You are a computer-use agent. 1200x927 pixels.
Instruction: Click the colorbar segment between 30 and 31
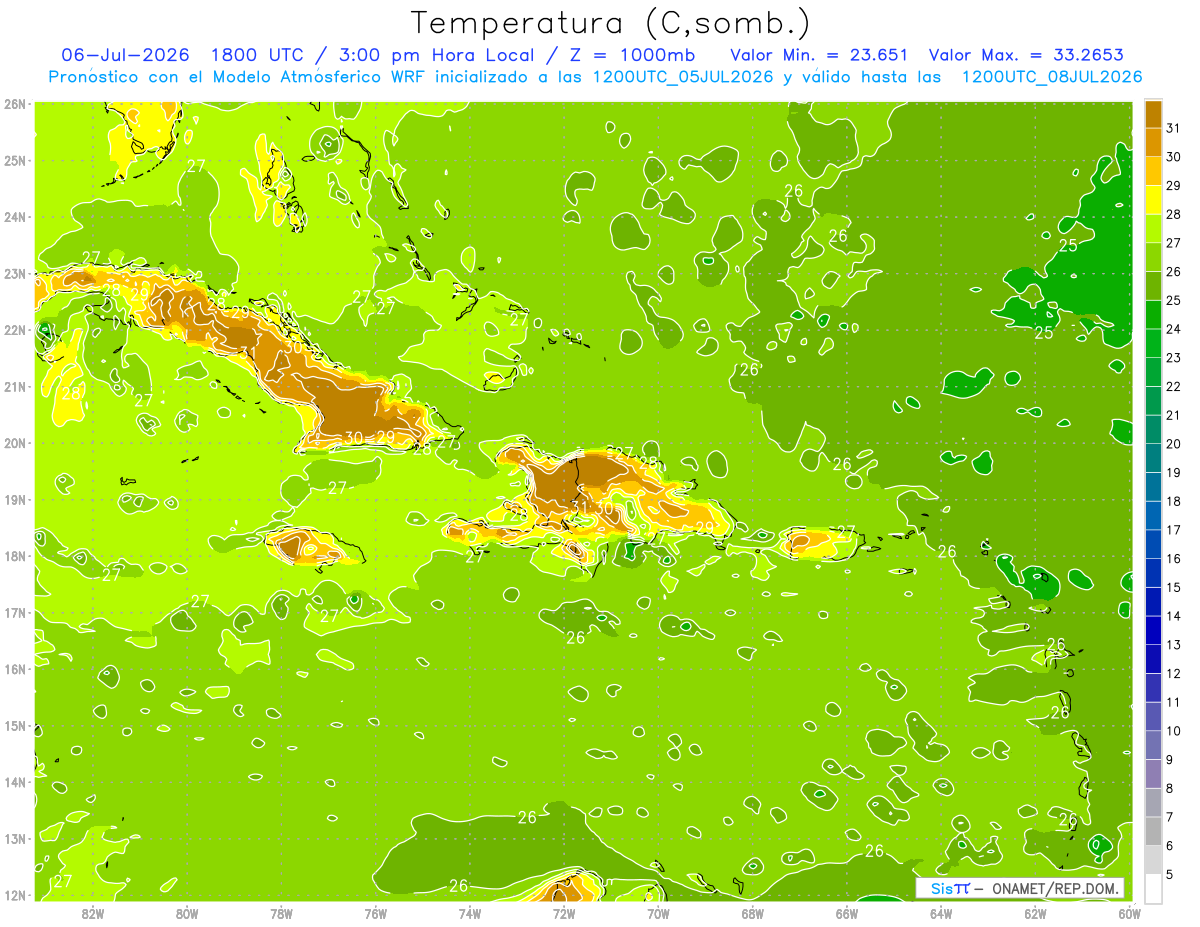click(x=1153, y=142)
